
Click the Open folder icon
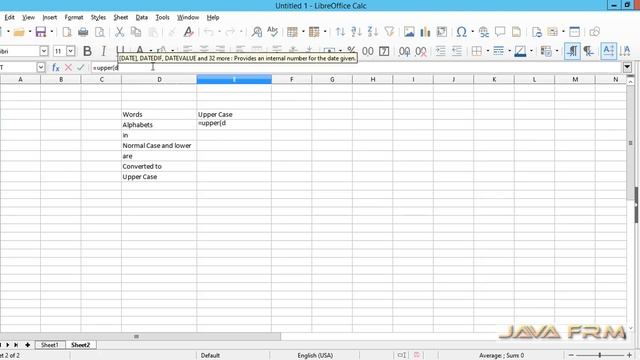(x=19, y=32)
